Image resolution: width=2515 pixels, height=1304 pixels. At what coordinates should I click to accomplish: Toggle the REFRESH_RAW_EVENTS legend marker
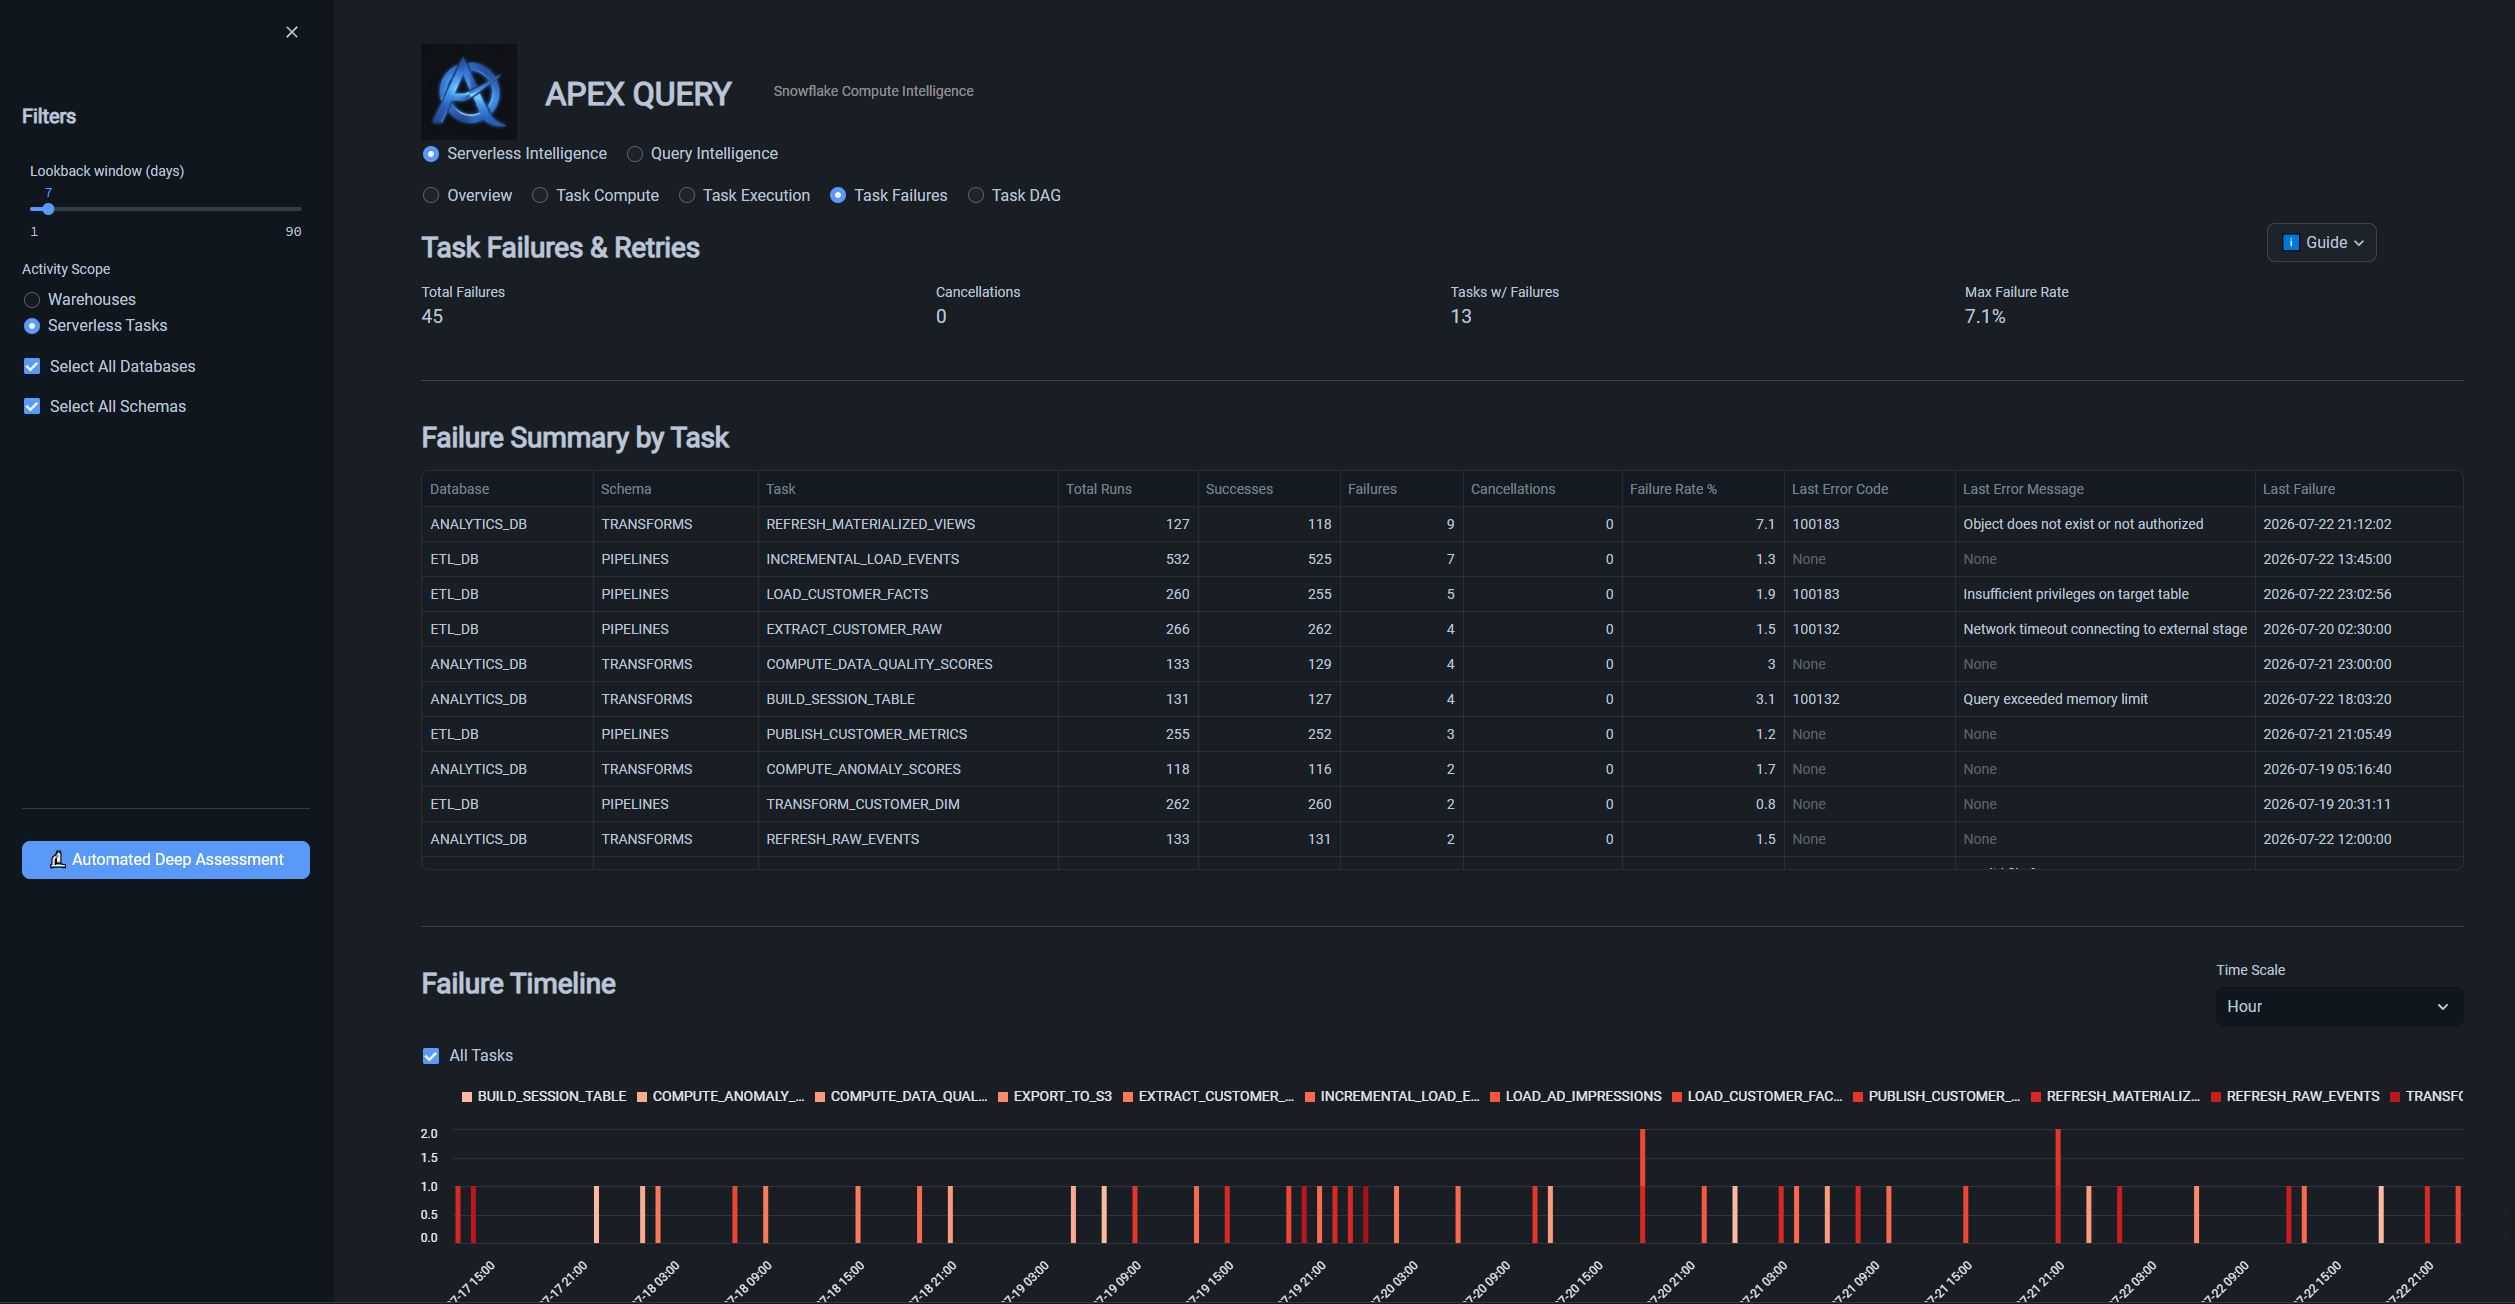point(2216,1097)
